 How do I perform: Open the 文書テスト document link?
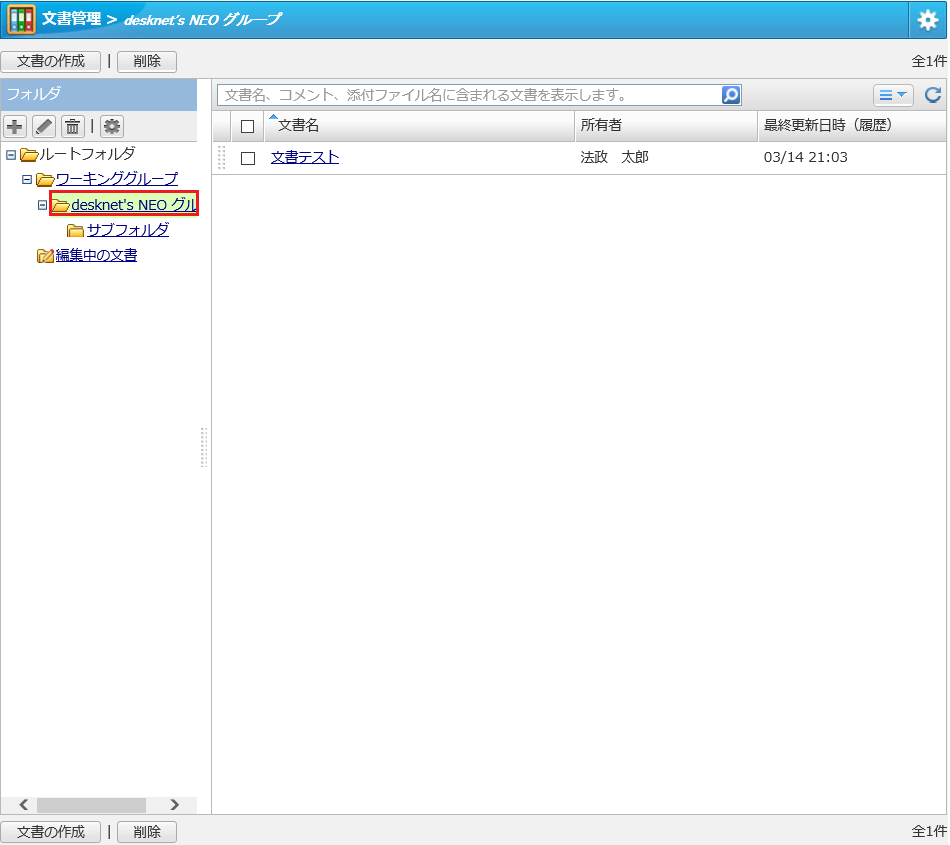pyautogui.click(x=305, y=157)
